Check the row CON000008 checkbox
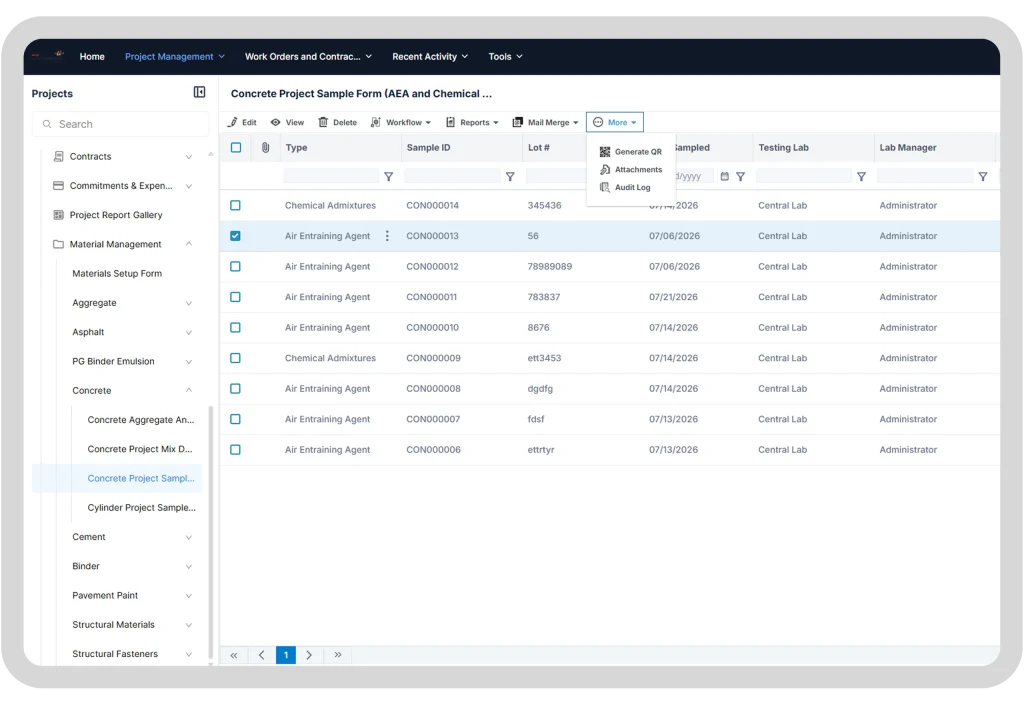The image size is (1024, 705). (x=235, y=388)
